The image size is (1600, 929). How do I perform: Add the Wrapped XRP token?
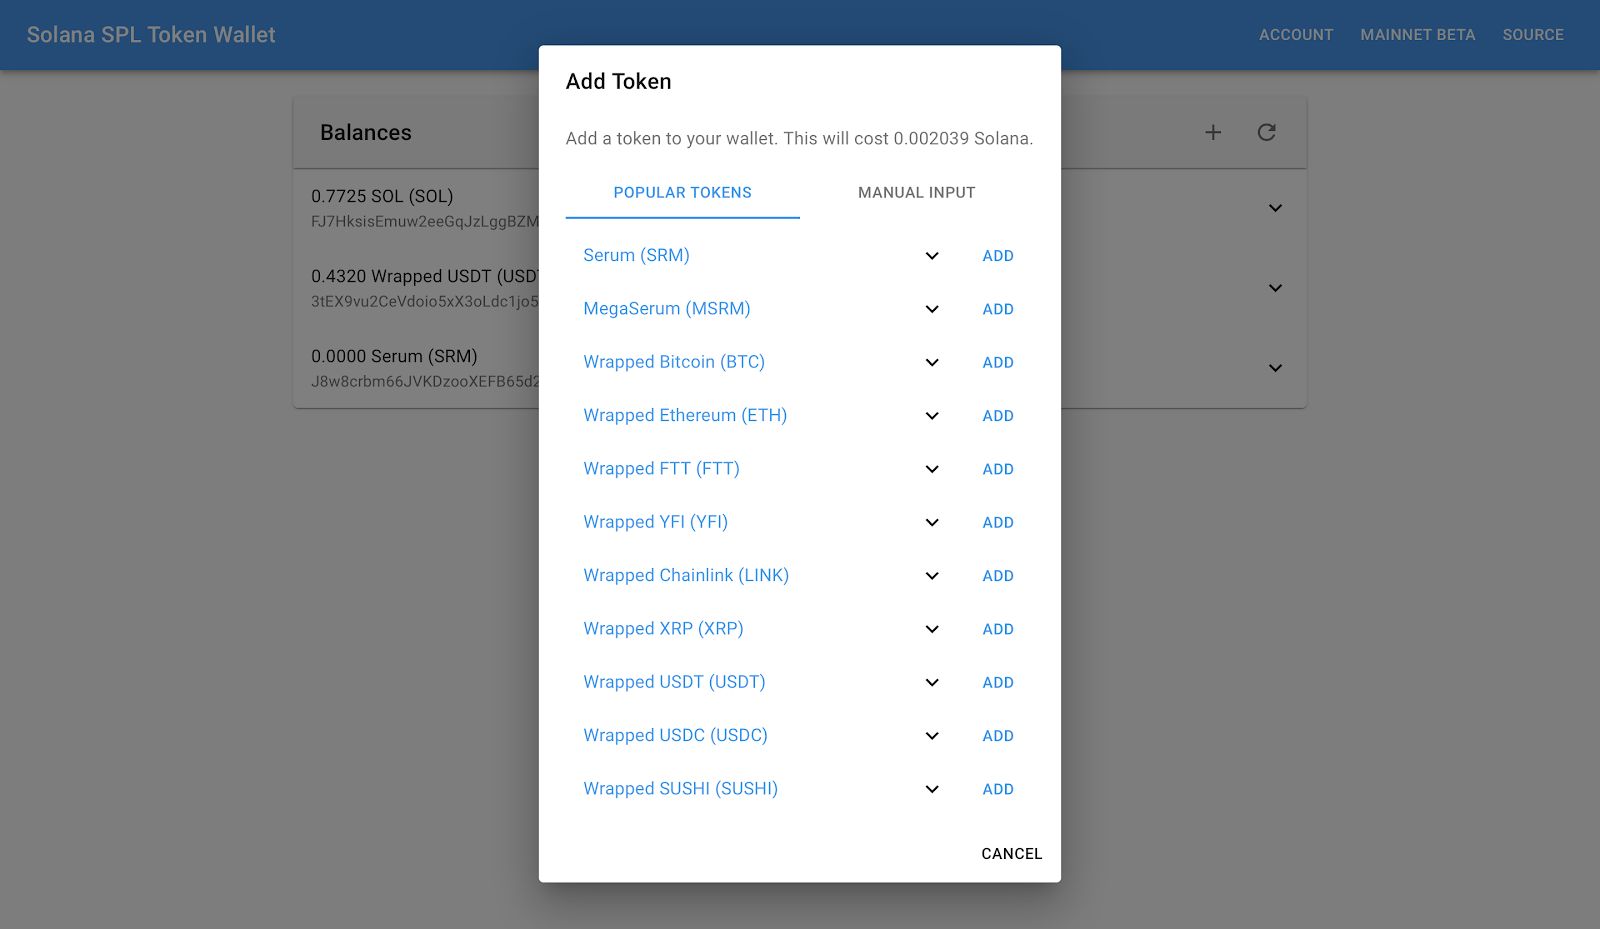pos(997,629)
